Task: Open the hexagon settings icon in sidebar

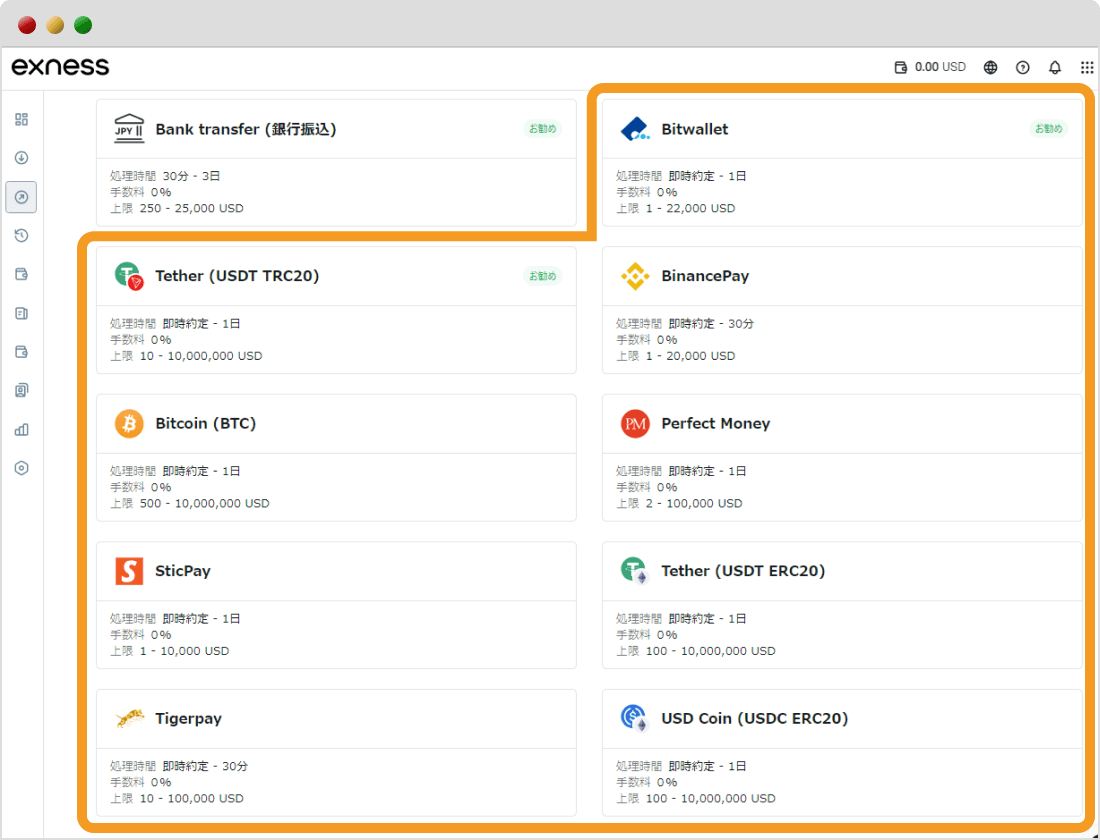Action: point(22,468)
